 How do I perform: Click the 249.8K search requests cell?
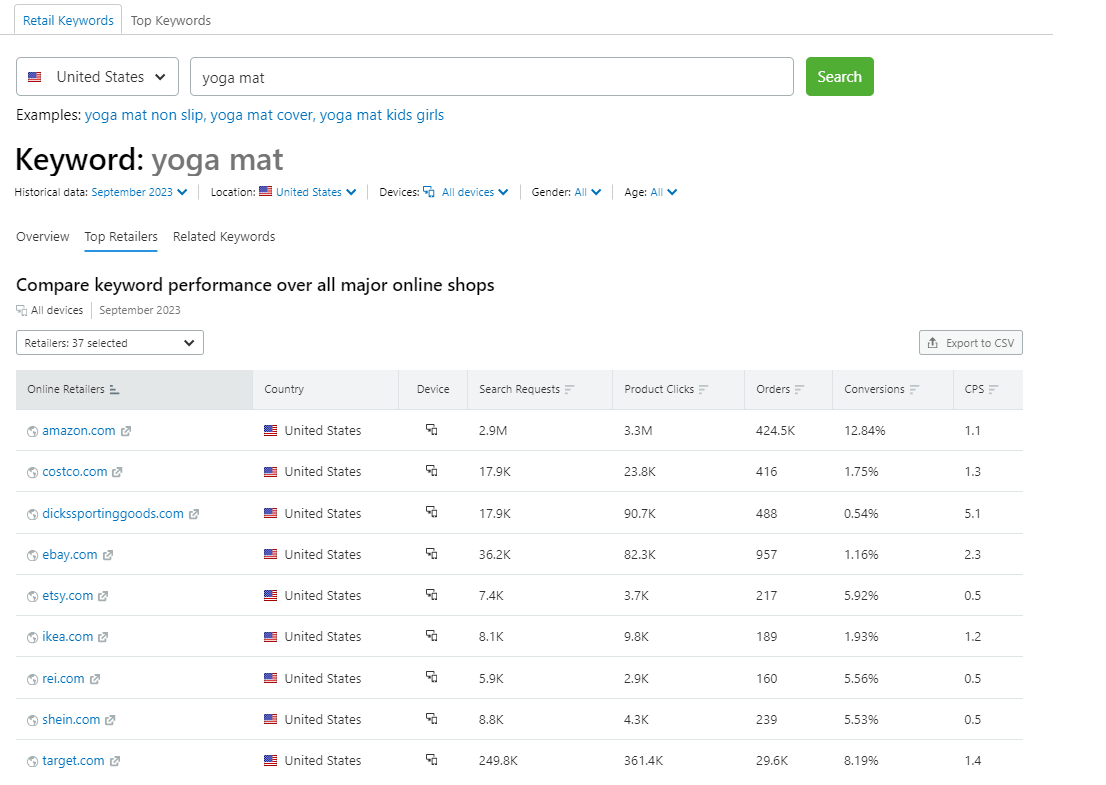(498, 760)
